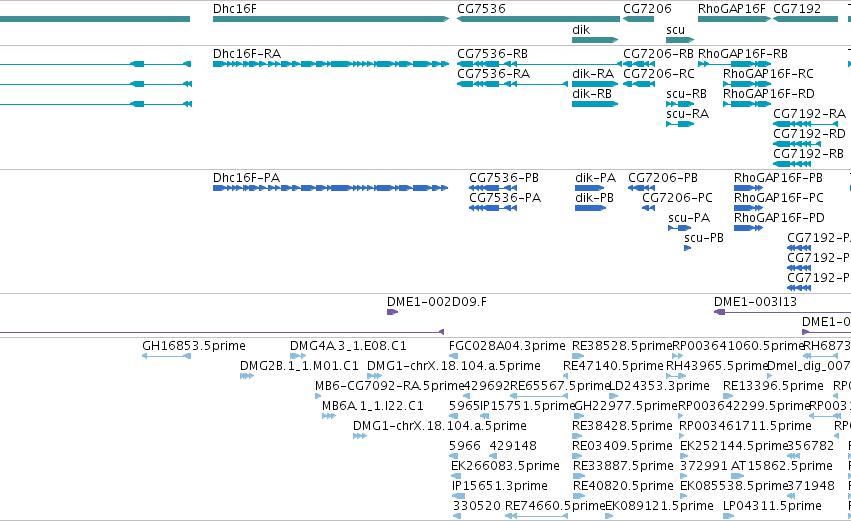Click the scu-RA transcript glyph

tap(680, 124)
